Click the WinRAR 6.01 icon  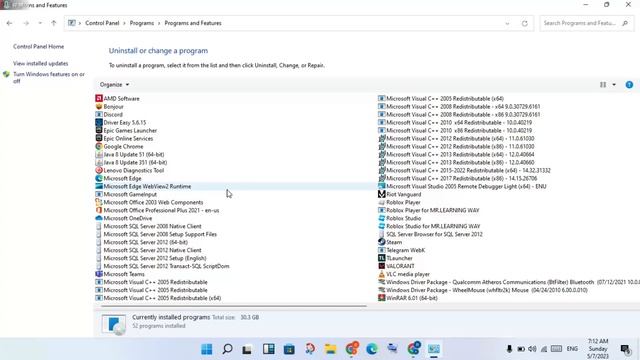pyautogui.click(x=382, y=298)
